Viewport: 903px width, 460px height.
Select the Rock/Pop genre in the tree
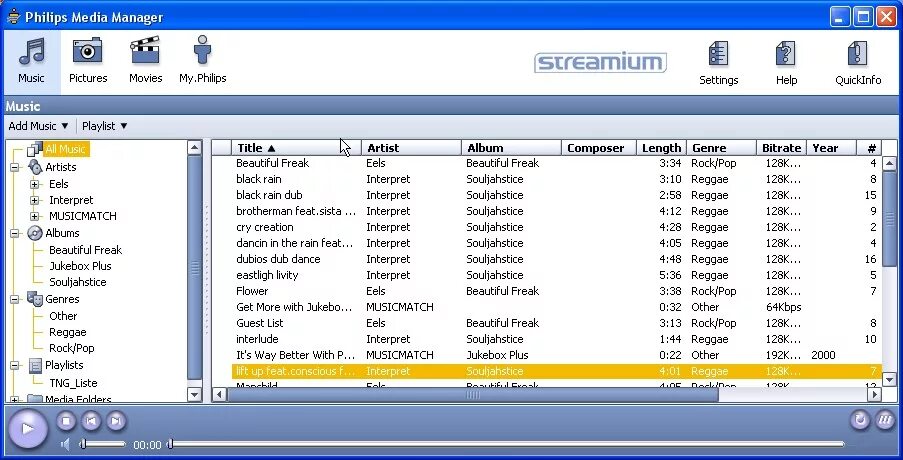point(71,348)
